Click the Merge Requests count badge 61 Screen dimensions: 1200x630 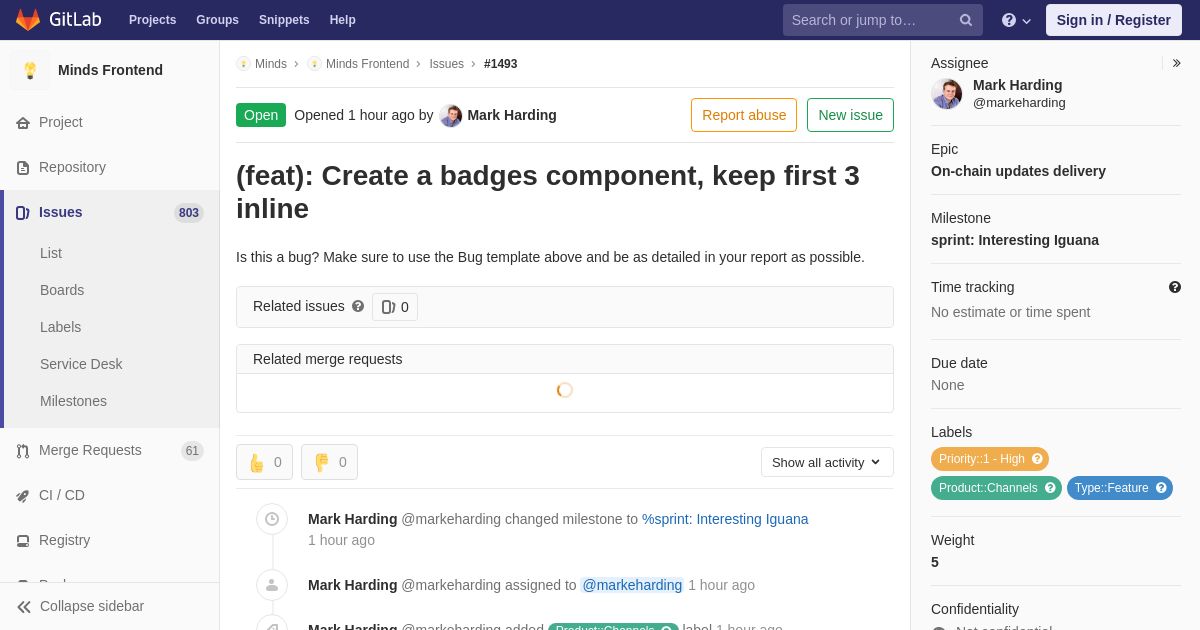click(x=192, y=451)
